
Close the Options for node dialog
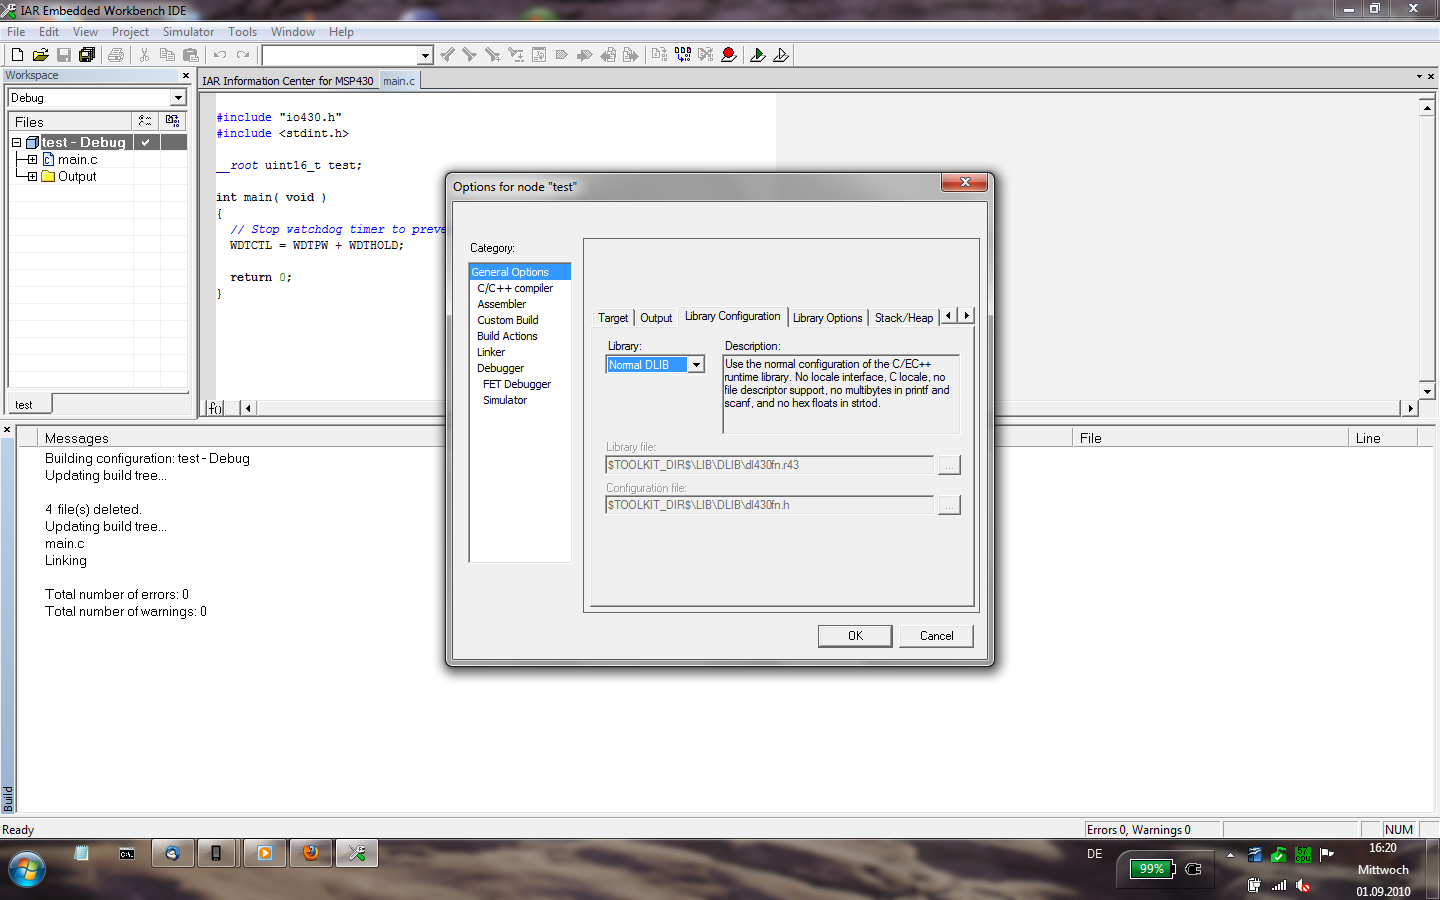pyautogui.click(x=965, y=182)
